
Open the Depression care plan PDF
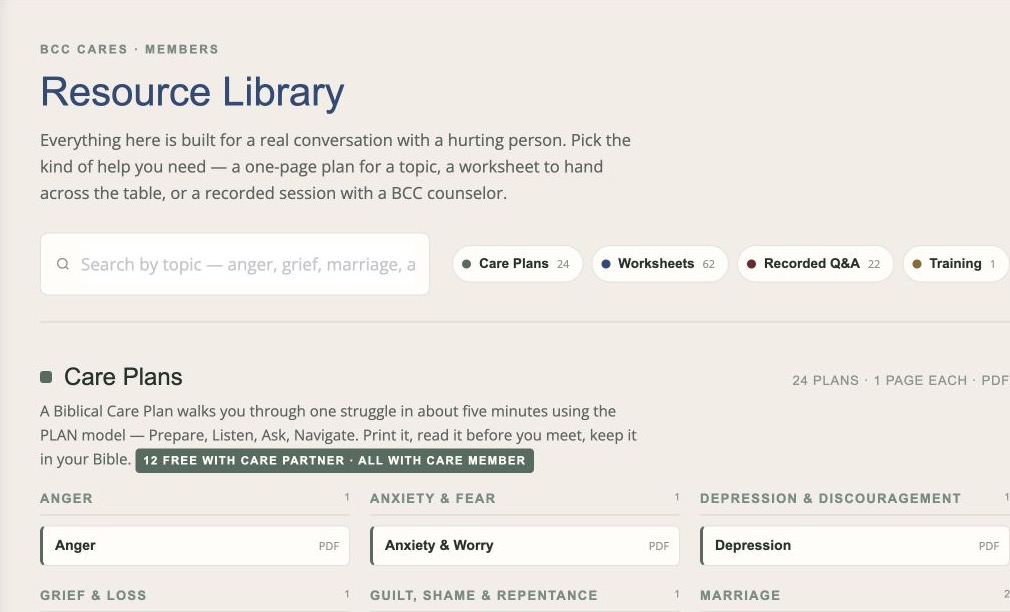click(x=855, y=546)
